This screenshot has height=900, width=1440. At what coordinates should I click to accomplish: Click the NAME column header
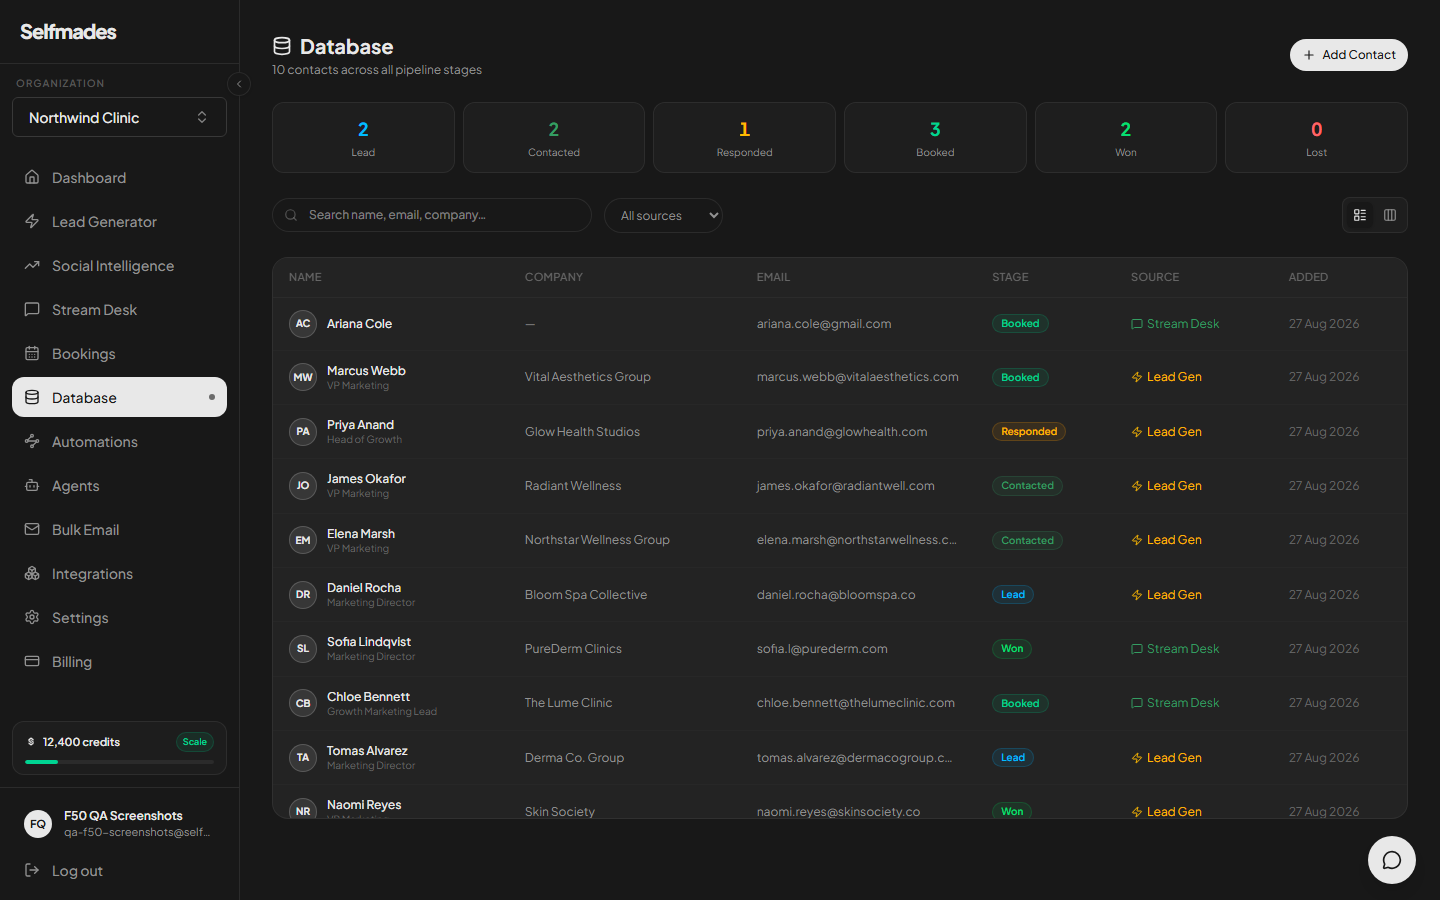pos(305,277)
